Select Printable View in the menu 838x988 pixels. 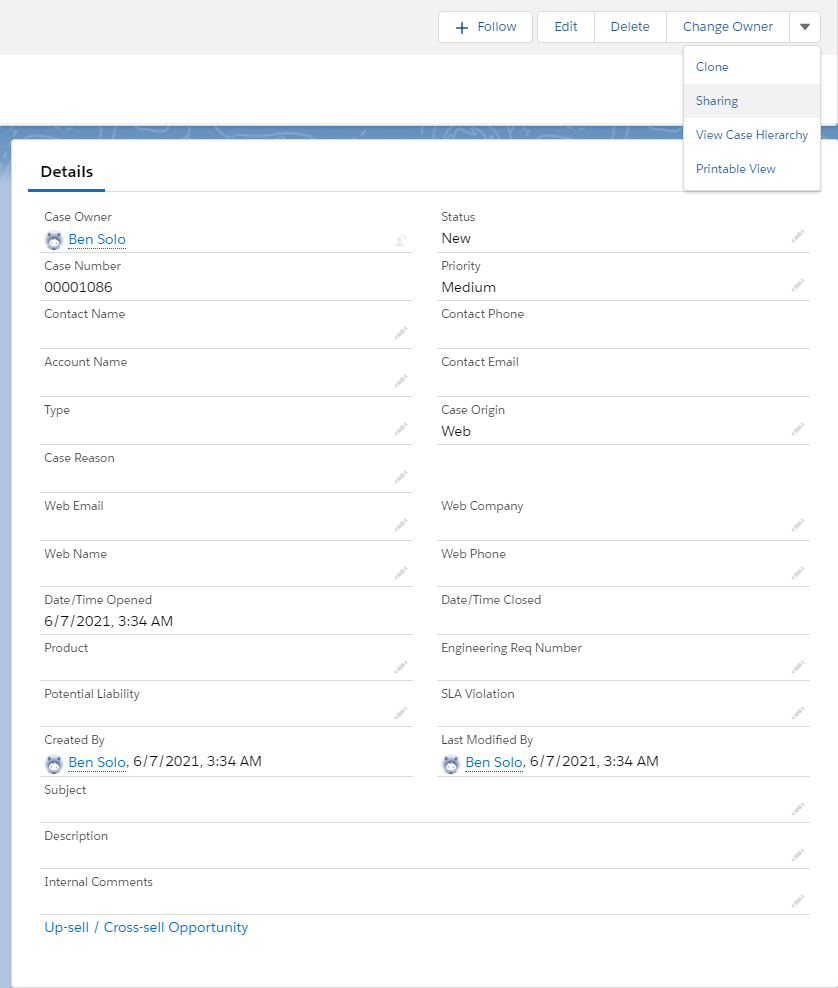point(735,168)
